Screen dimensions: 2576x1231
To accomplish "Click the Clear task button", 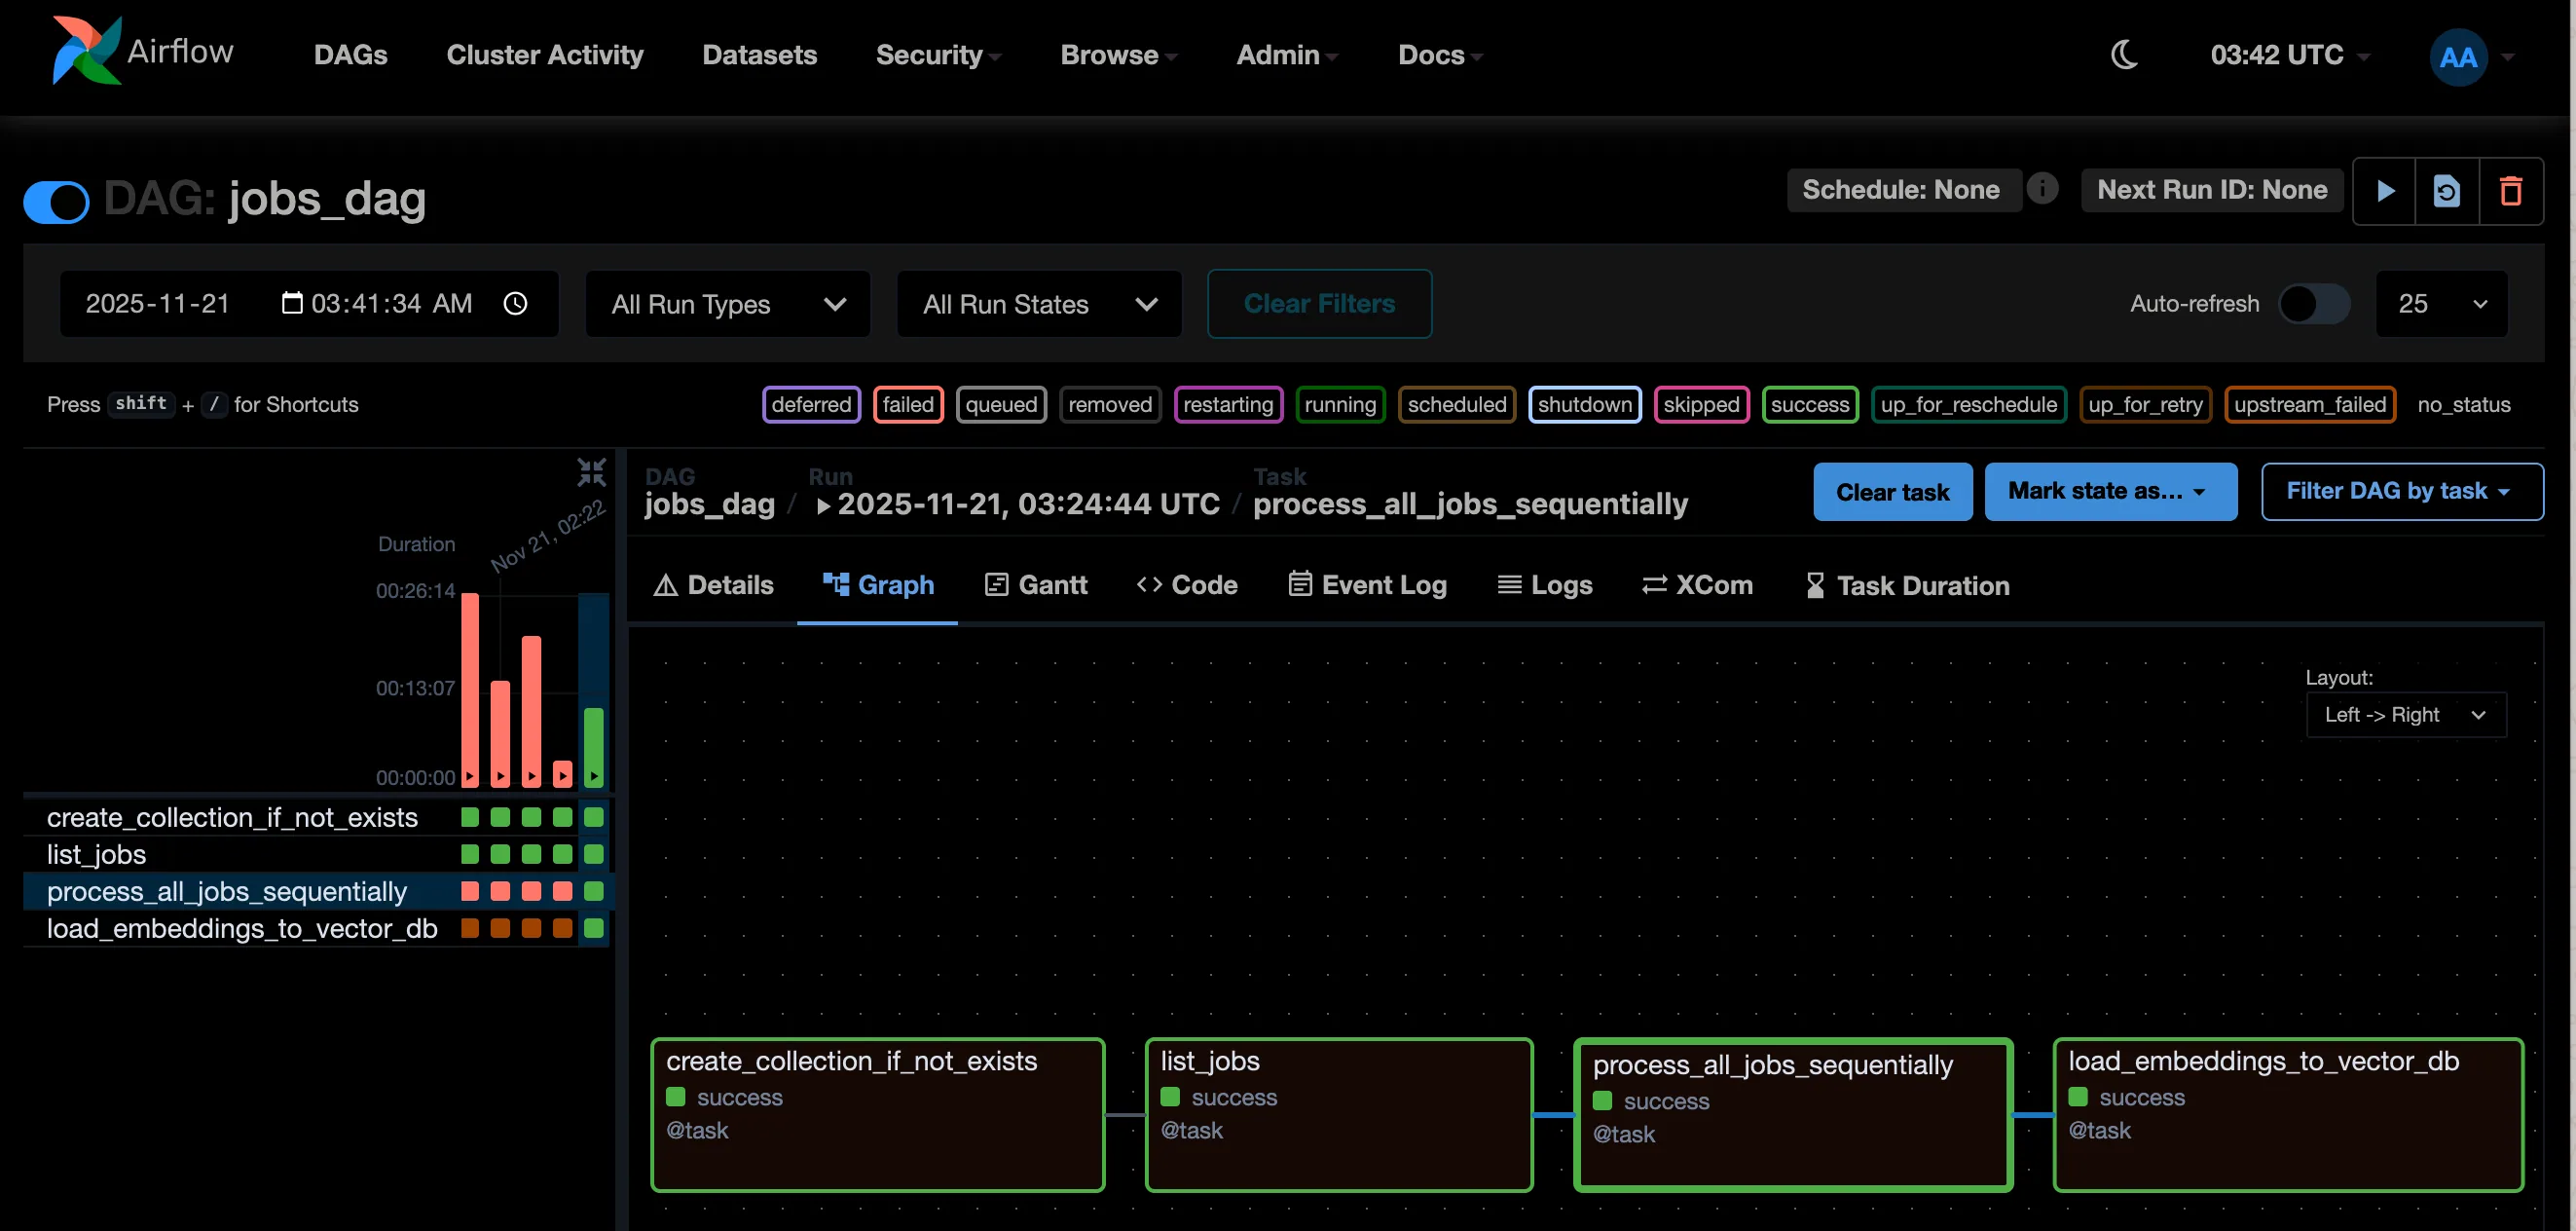I will (x=1893, y=491).
